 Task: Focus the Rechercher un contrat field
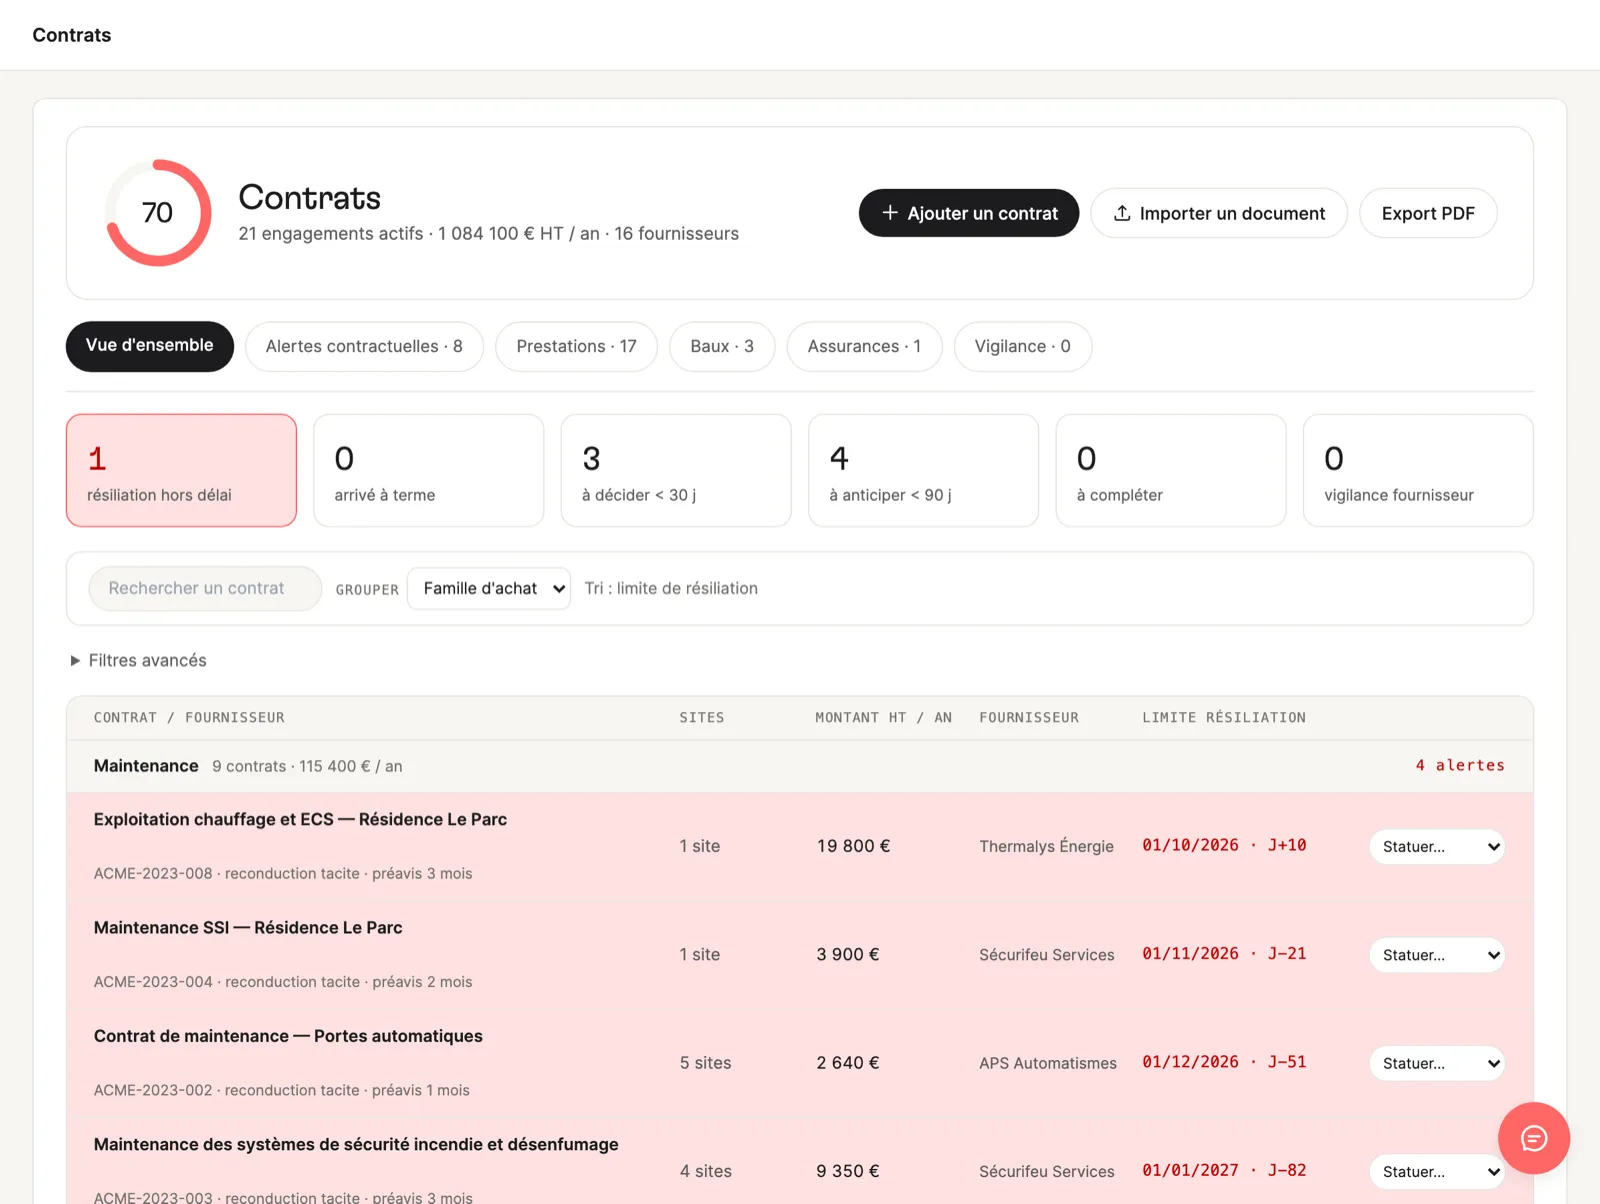[x=205, y=588]
